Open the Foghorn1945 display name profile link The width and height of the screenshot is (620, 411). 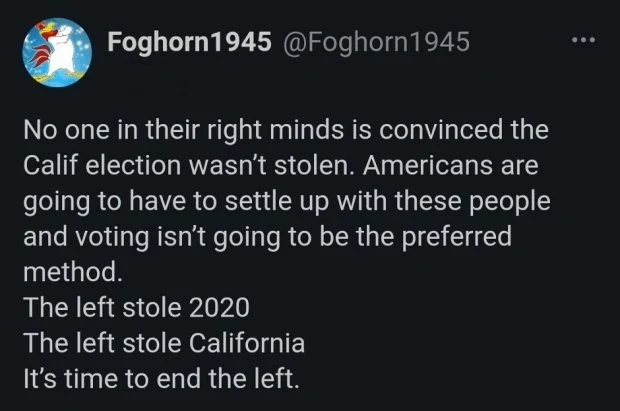(189, 42)
